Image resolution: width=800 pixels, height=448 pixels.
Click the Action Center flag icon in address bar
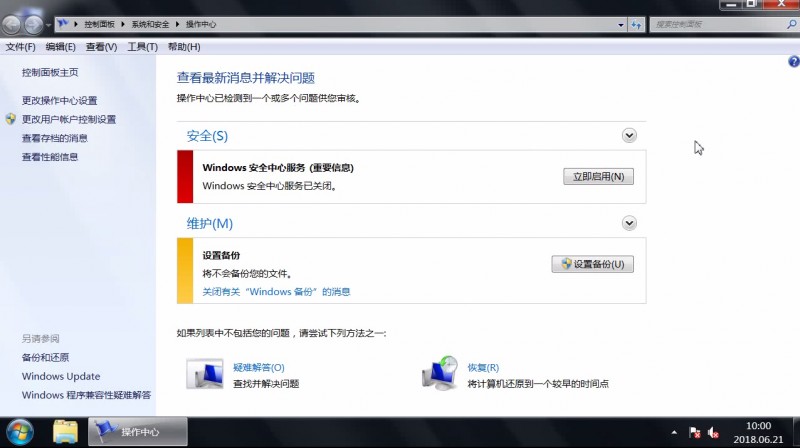(x=63, y=23)
